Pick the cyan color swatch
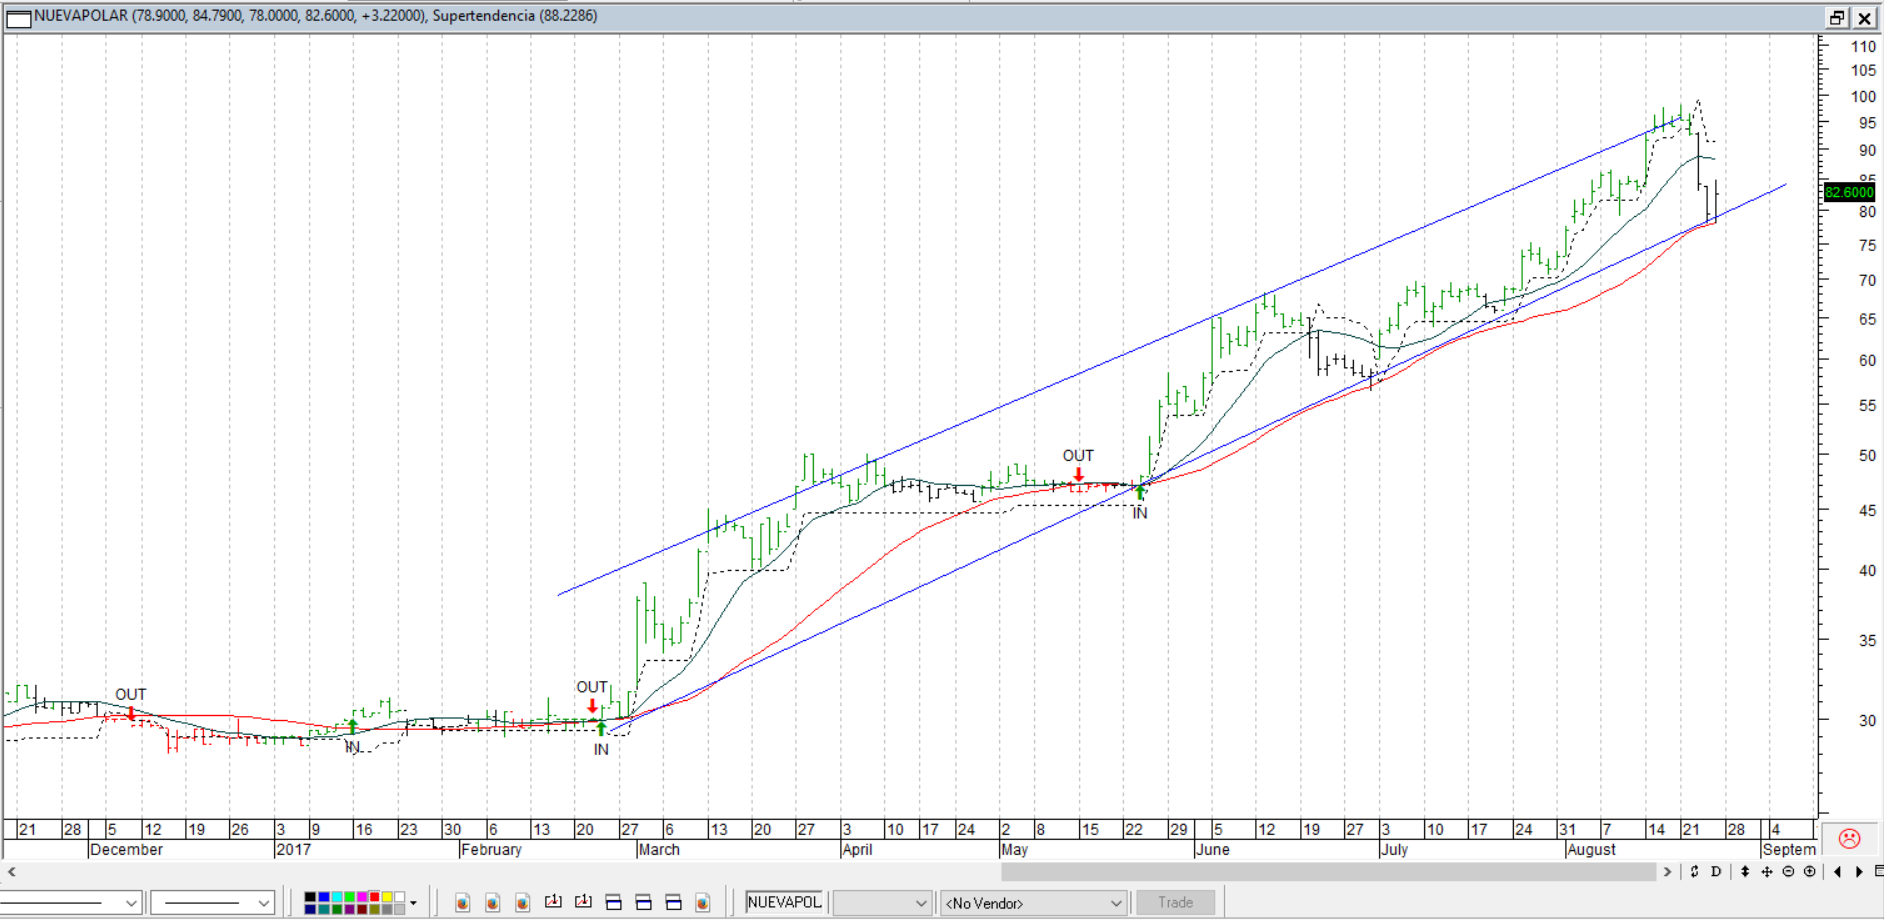Viewport: 1884px width, 920px height. (x=337, y=897)
